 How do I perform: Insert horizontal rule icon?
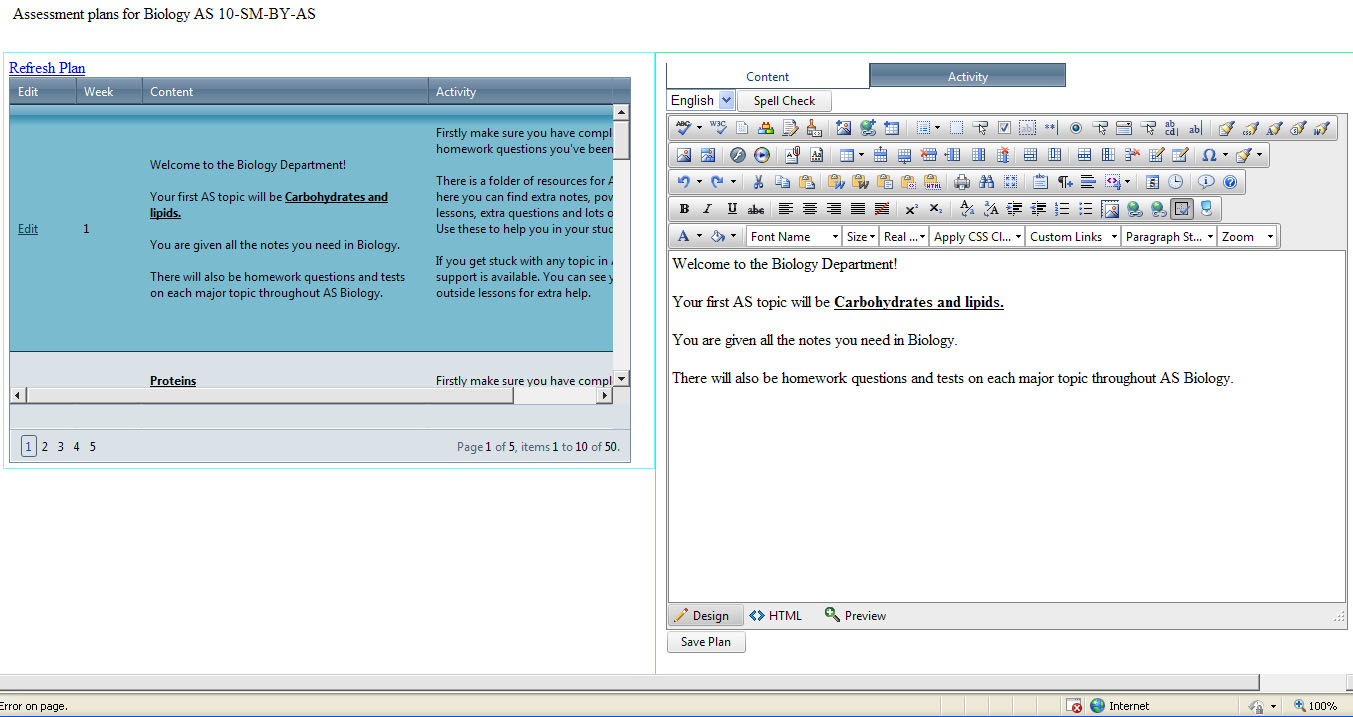pyautogui.click(x=1088, y=182)
